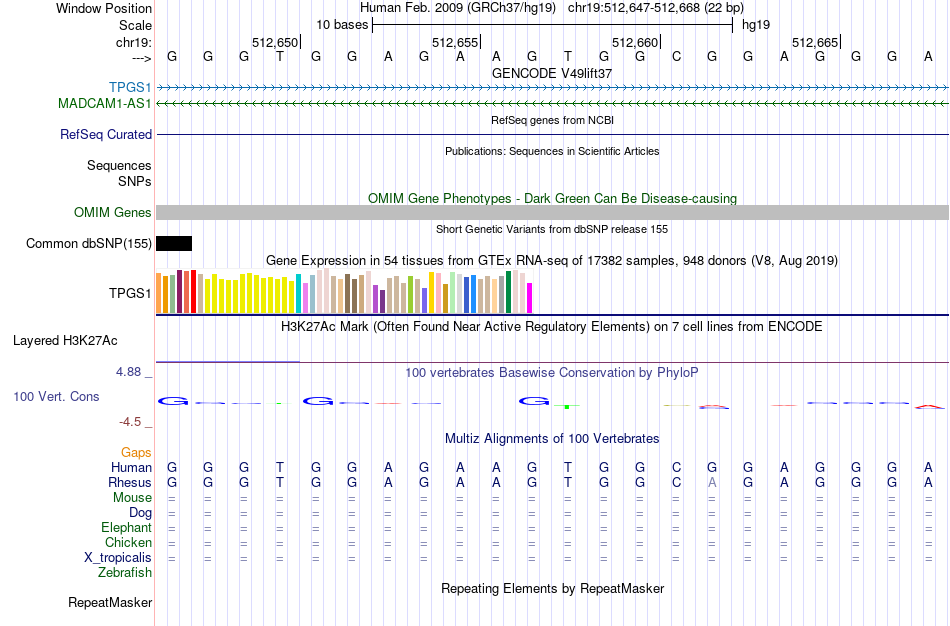
Task: Select the Dog species label
Action: coord(140,513)
